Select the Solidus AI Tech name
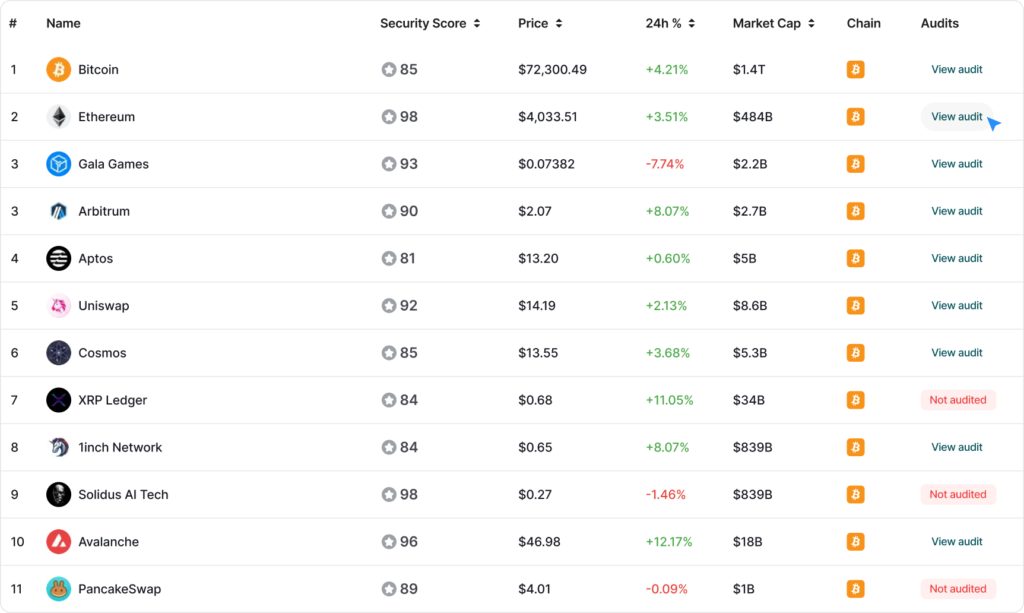The height and width of the screenshot is (613, 1024). (x=123, y=495)
